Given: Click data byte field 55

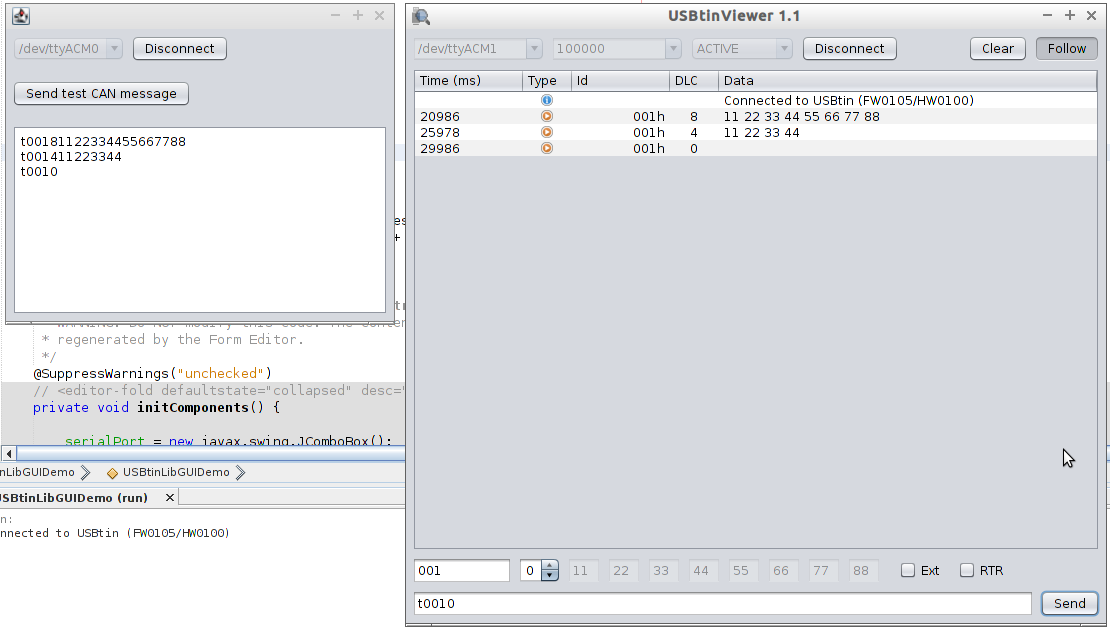Looking at the screenshot, I should [743, 570].
